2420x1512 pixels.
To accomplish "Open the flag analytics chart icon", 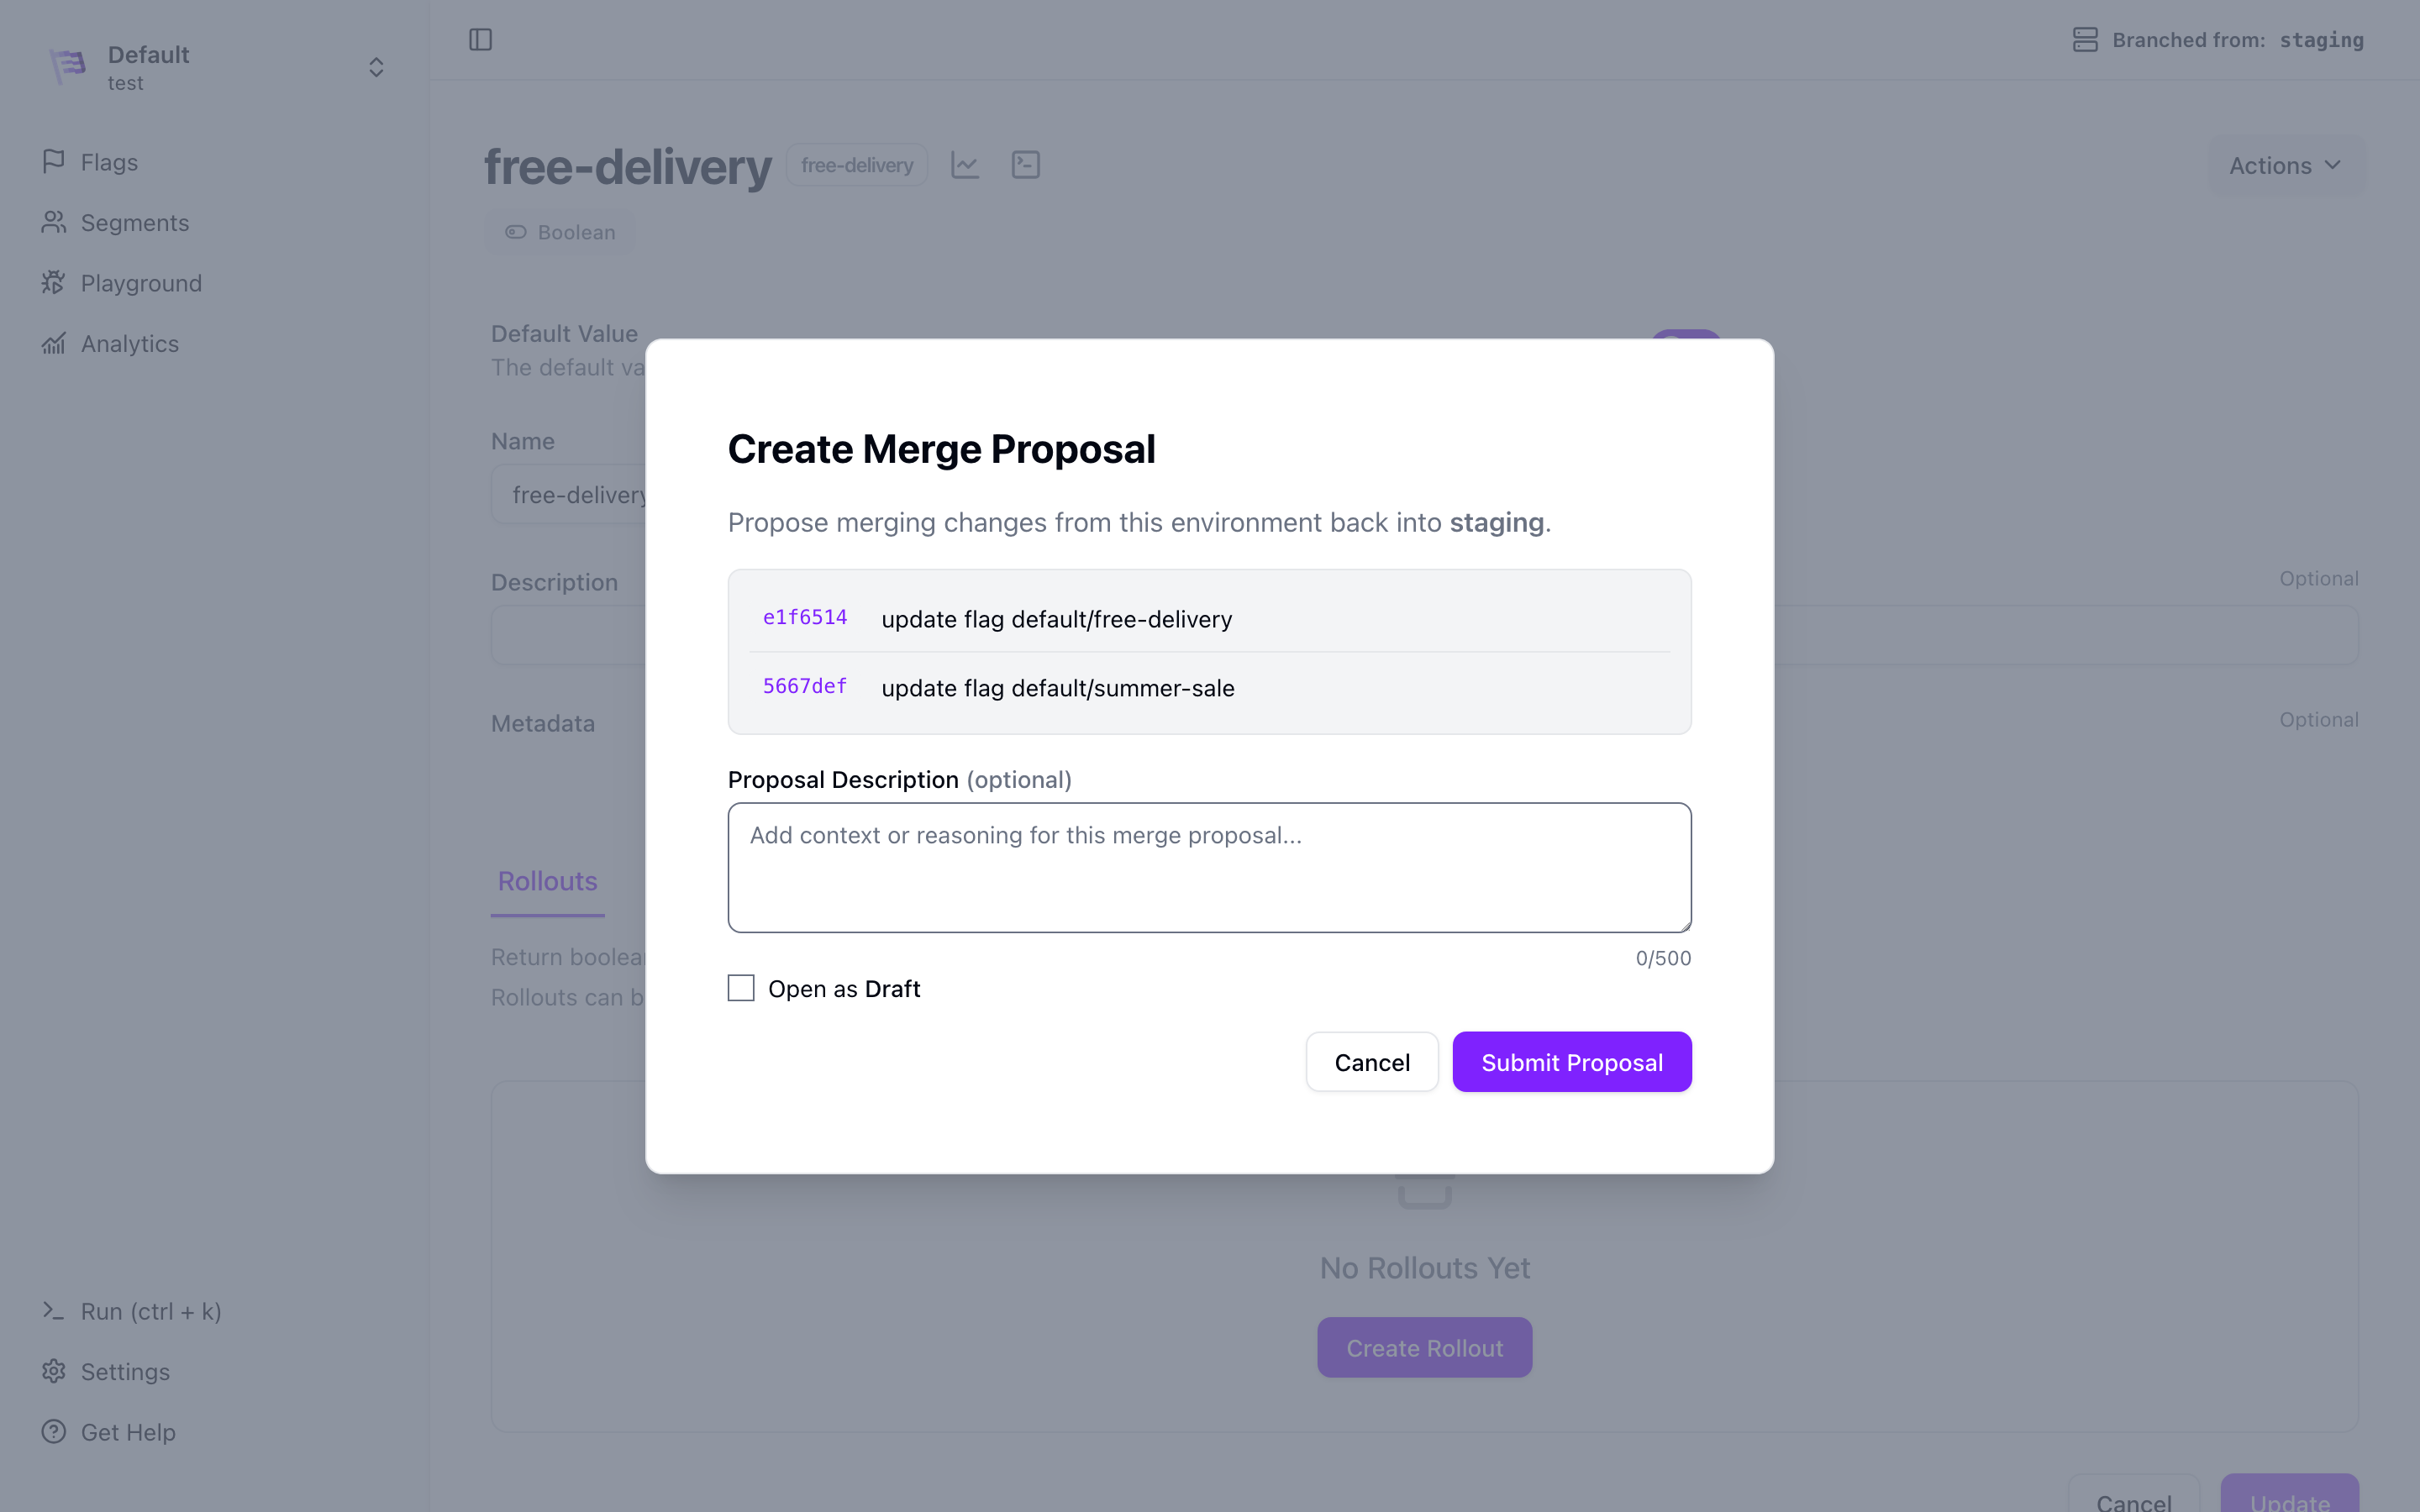I will coord(965,165).
